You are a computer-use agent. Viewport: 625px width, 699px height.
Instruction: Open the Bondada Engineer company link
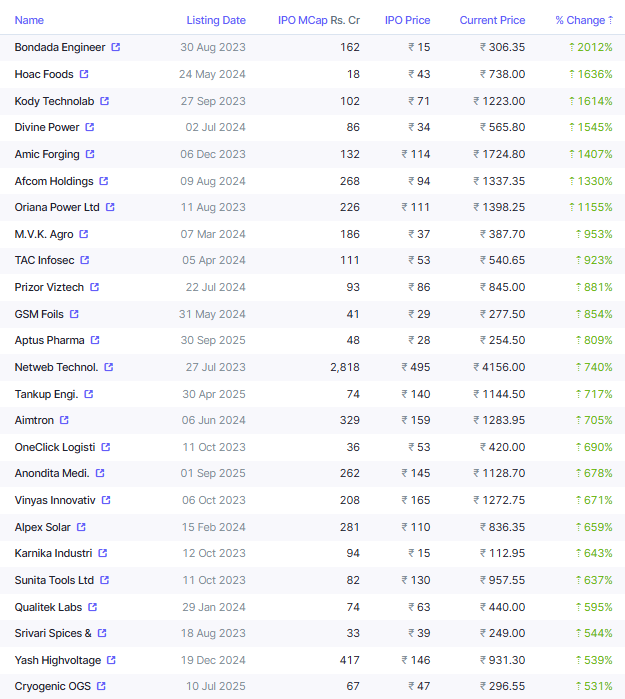(60, 47)
